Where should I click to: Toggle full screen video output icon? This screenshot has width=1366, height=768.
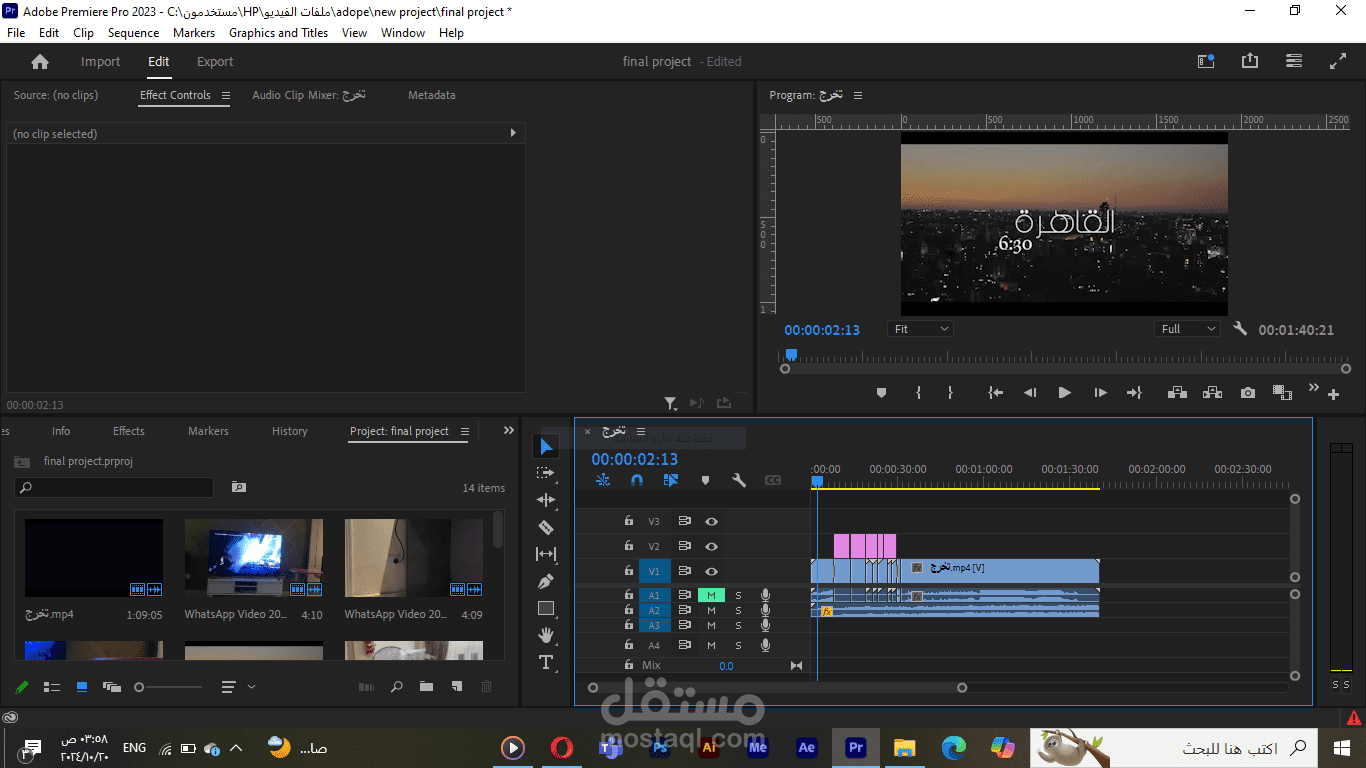coord(1338,61)
